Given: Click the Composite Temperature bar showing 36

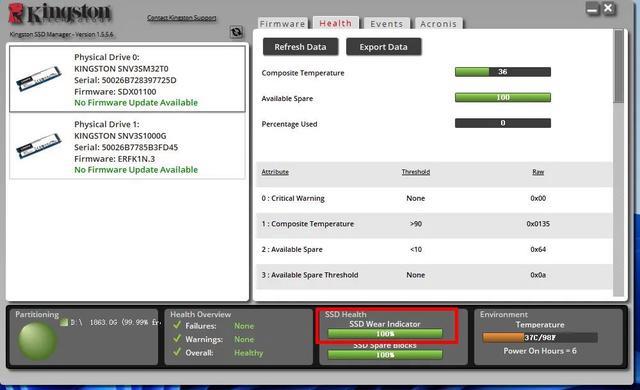Looking at the screenshot, I should tap(503, 72).
